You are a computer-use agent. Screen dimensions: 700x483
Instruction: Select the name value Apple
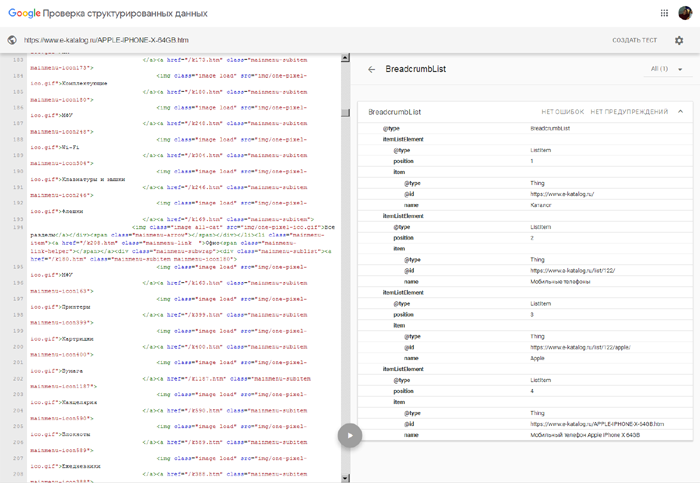537,358
